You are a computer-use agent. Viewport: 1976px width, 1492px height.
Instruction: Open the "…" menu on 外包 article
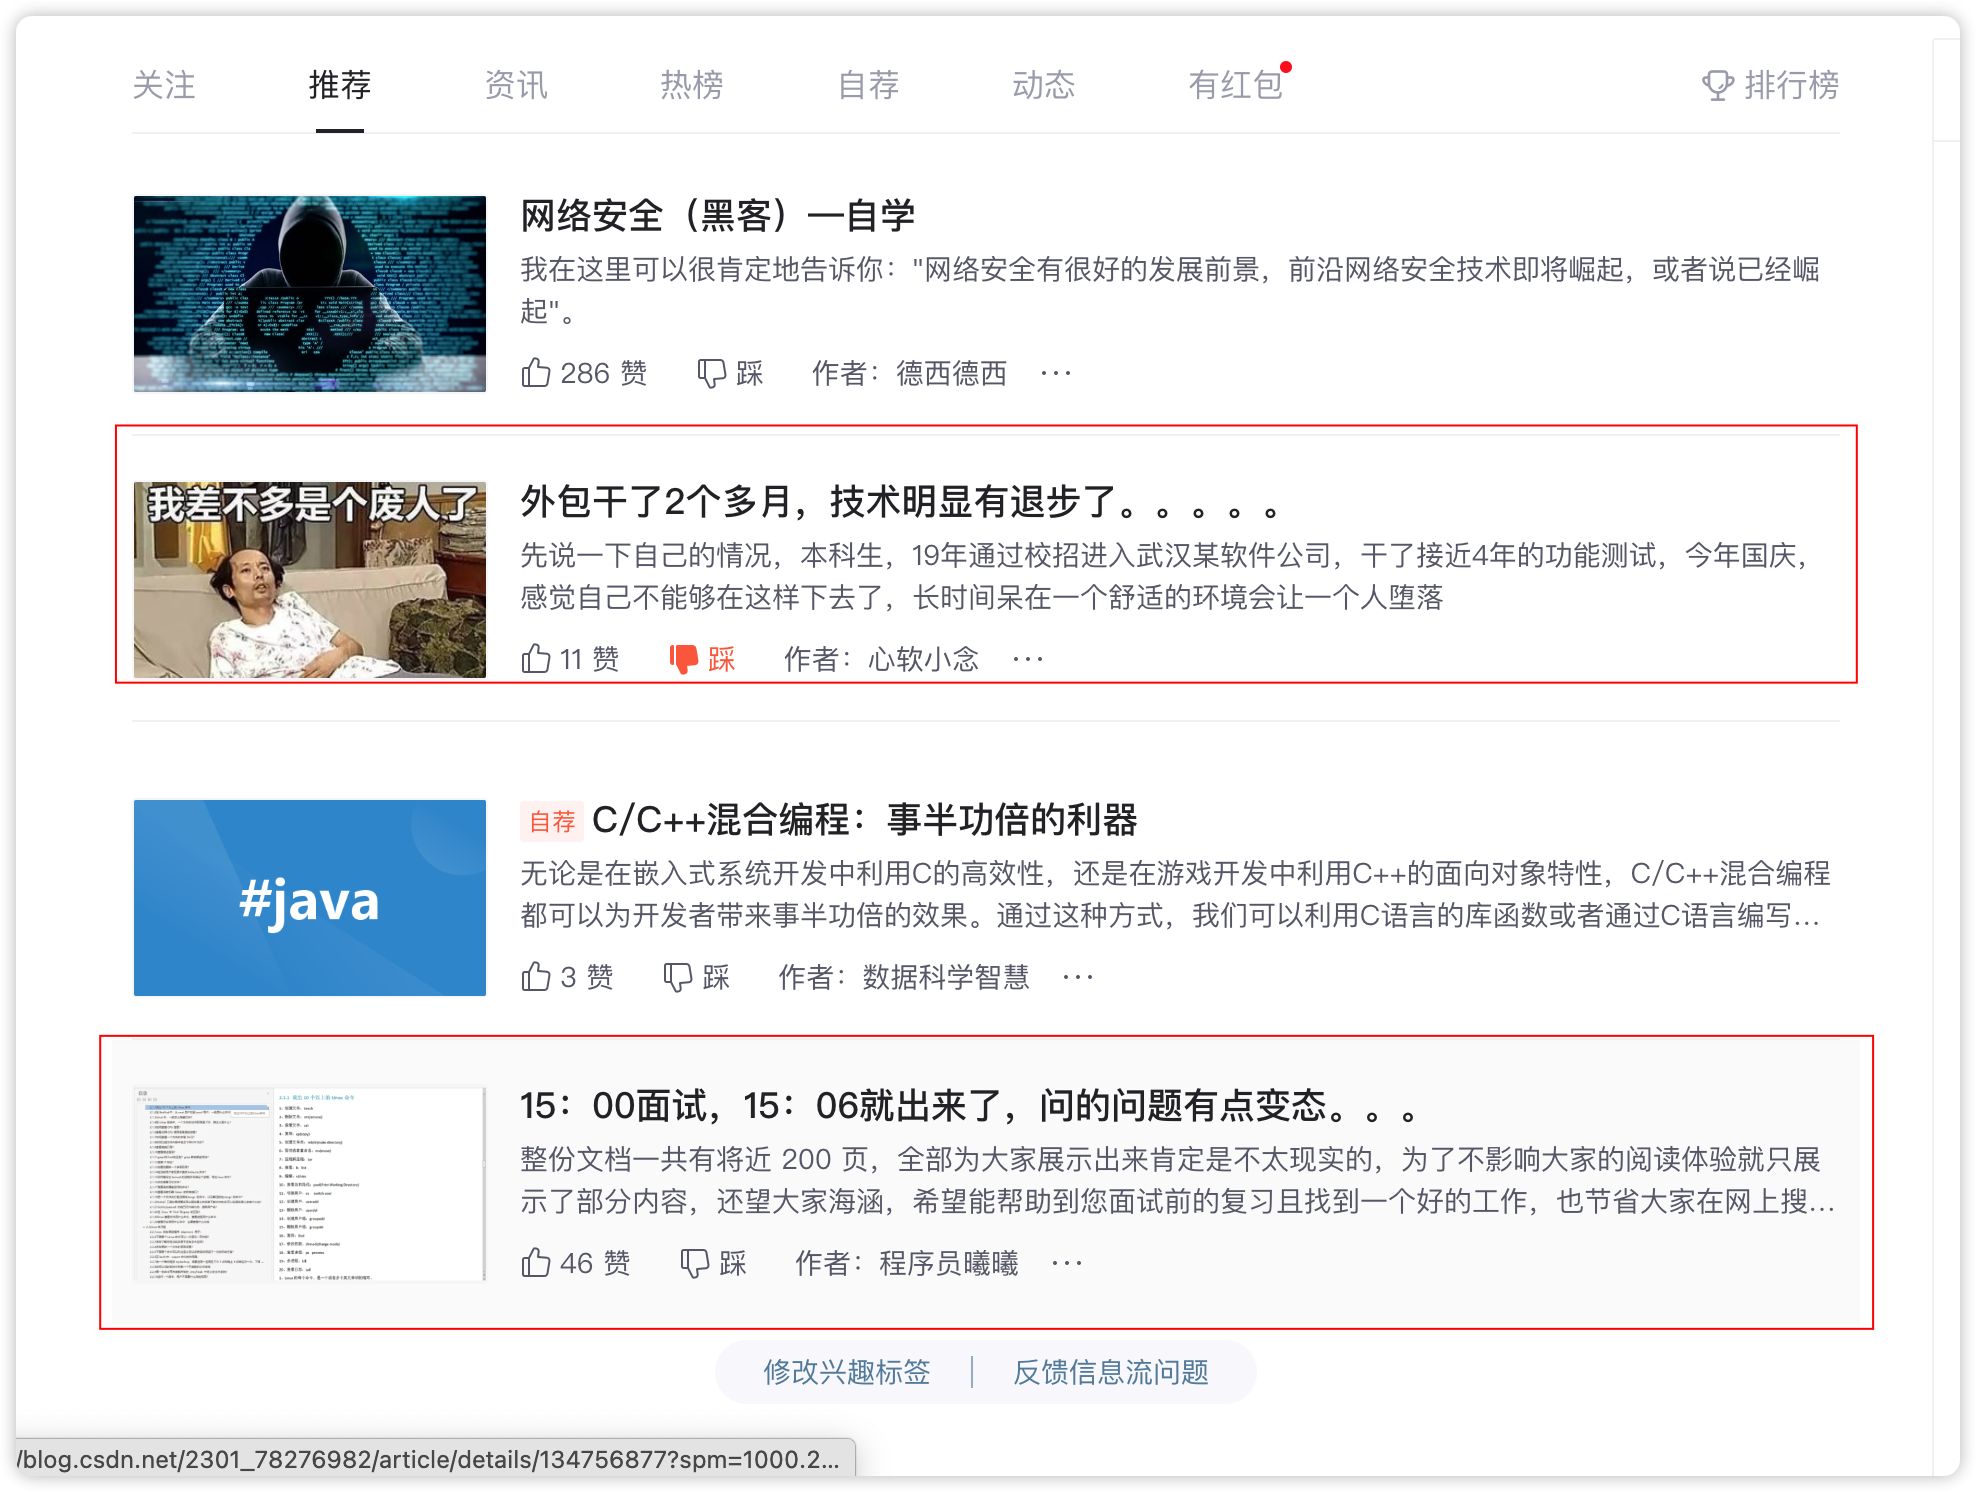pyautogui.click(x=1028, y=658)
